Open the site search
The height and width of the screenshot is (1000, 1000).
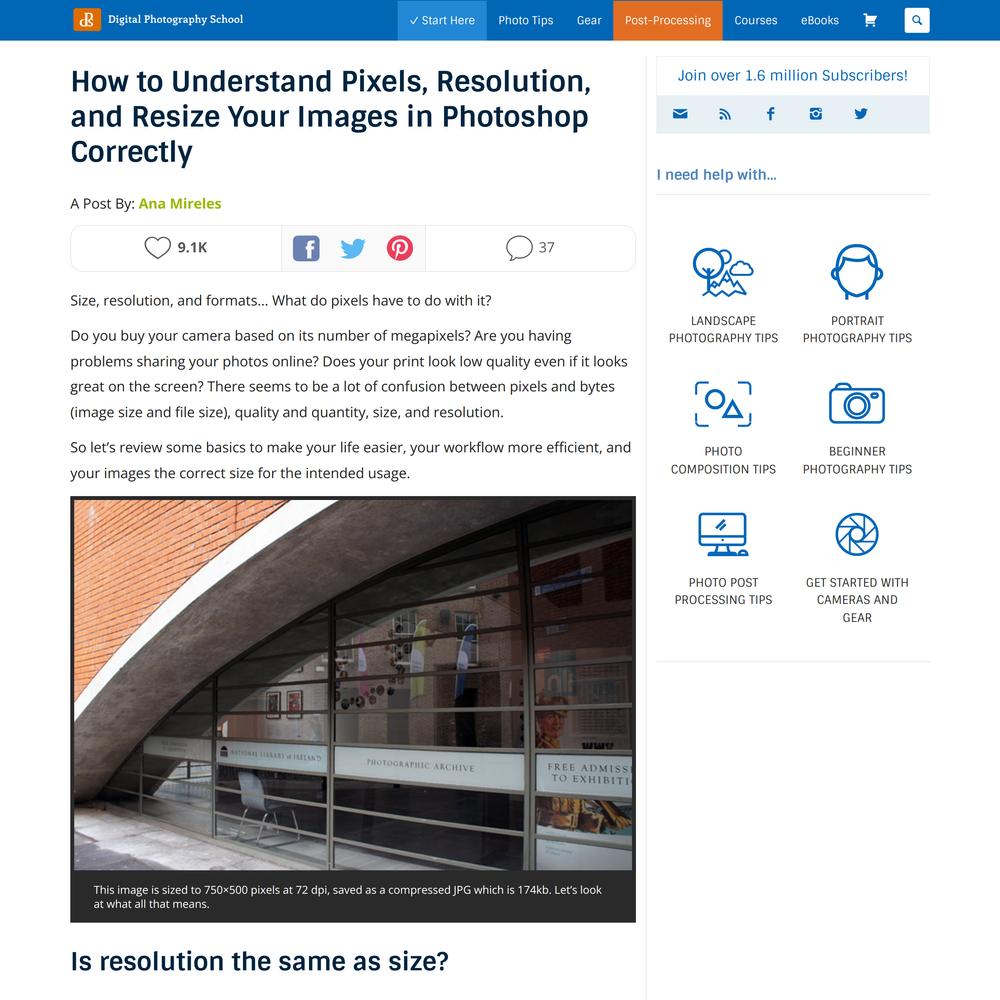point(916,20)
